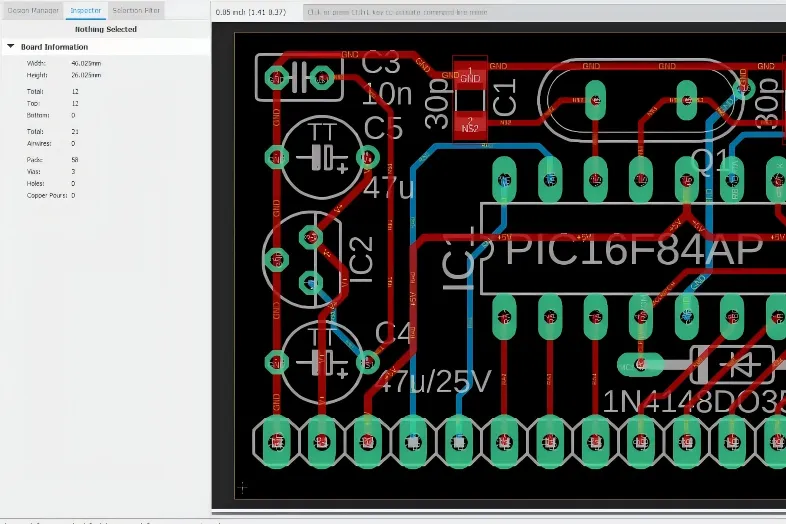Click into the command line input field
The height and width of the screenshot is (524, 786).
click(x=544, y=12)
